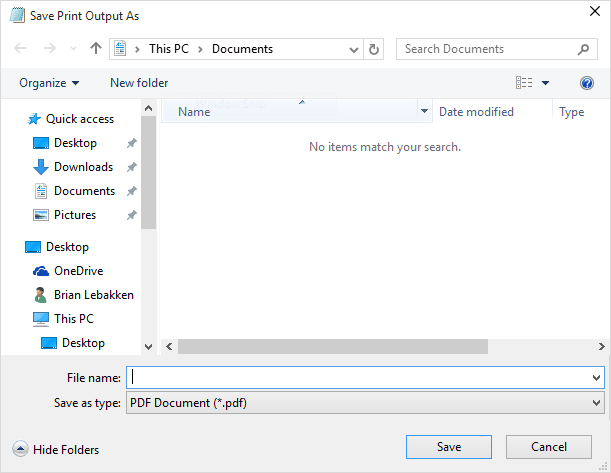Click the Save button
The image size is (611, 473).
click(x=449, y=446)
